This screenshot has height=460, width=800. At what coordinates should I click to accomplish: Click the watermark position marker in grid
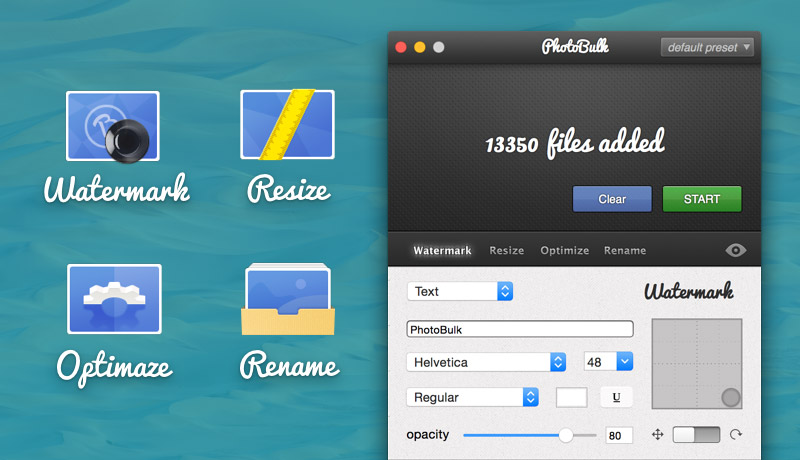tap(731, 397)
